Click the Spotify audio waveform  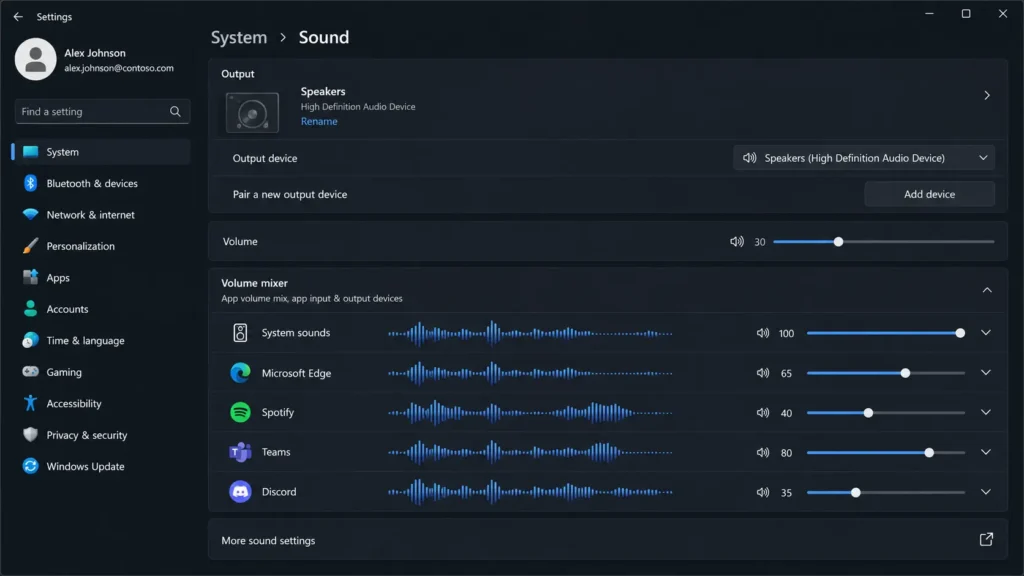pos(530,413)
